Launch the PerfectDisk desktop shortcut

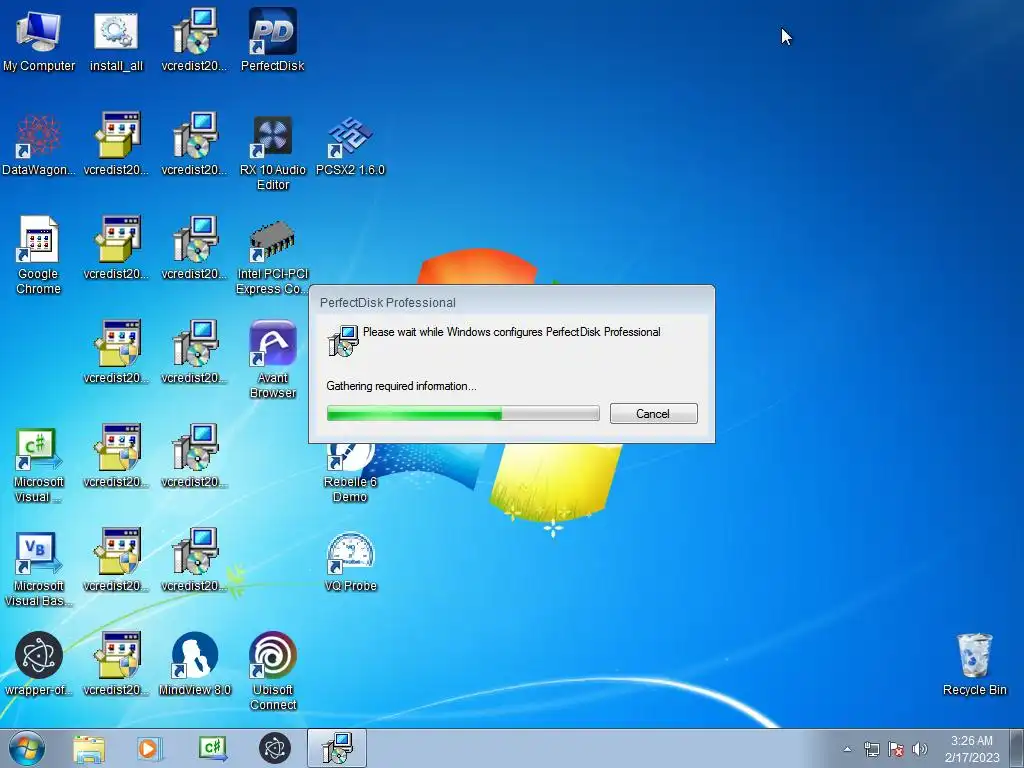pyautogui.click(x=272, y=39)
